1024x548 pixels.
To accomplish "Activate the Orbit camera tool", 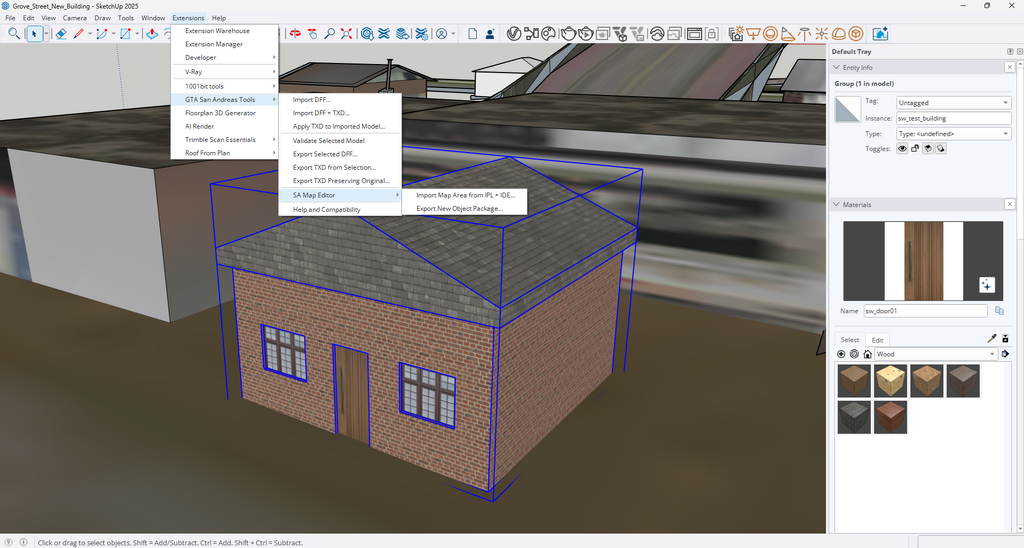I will [x=295, y=33].
